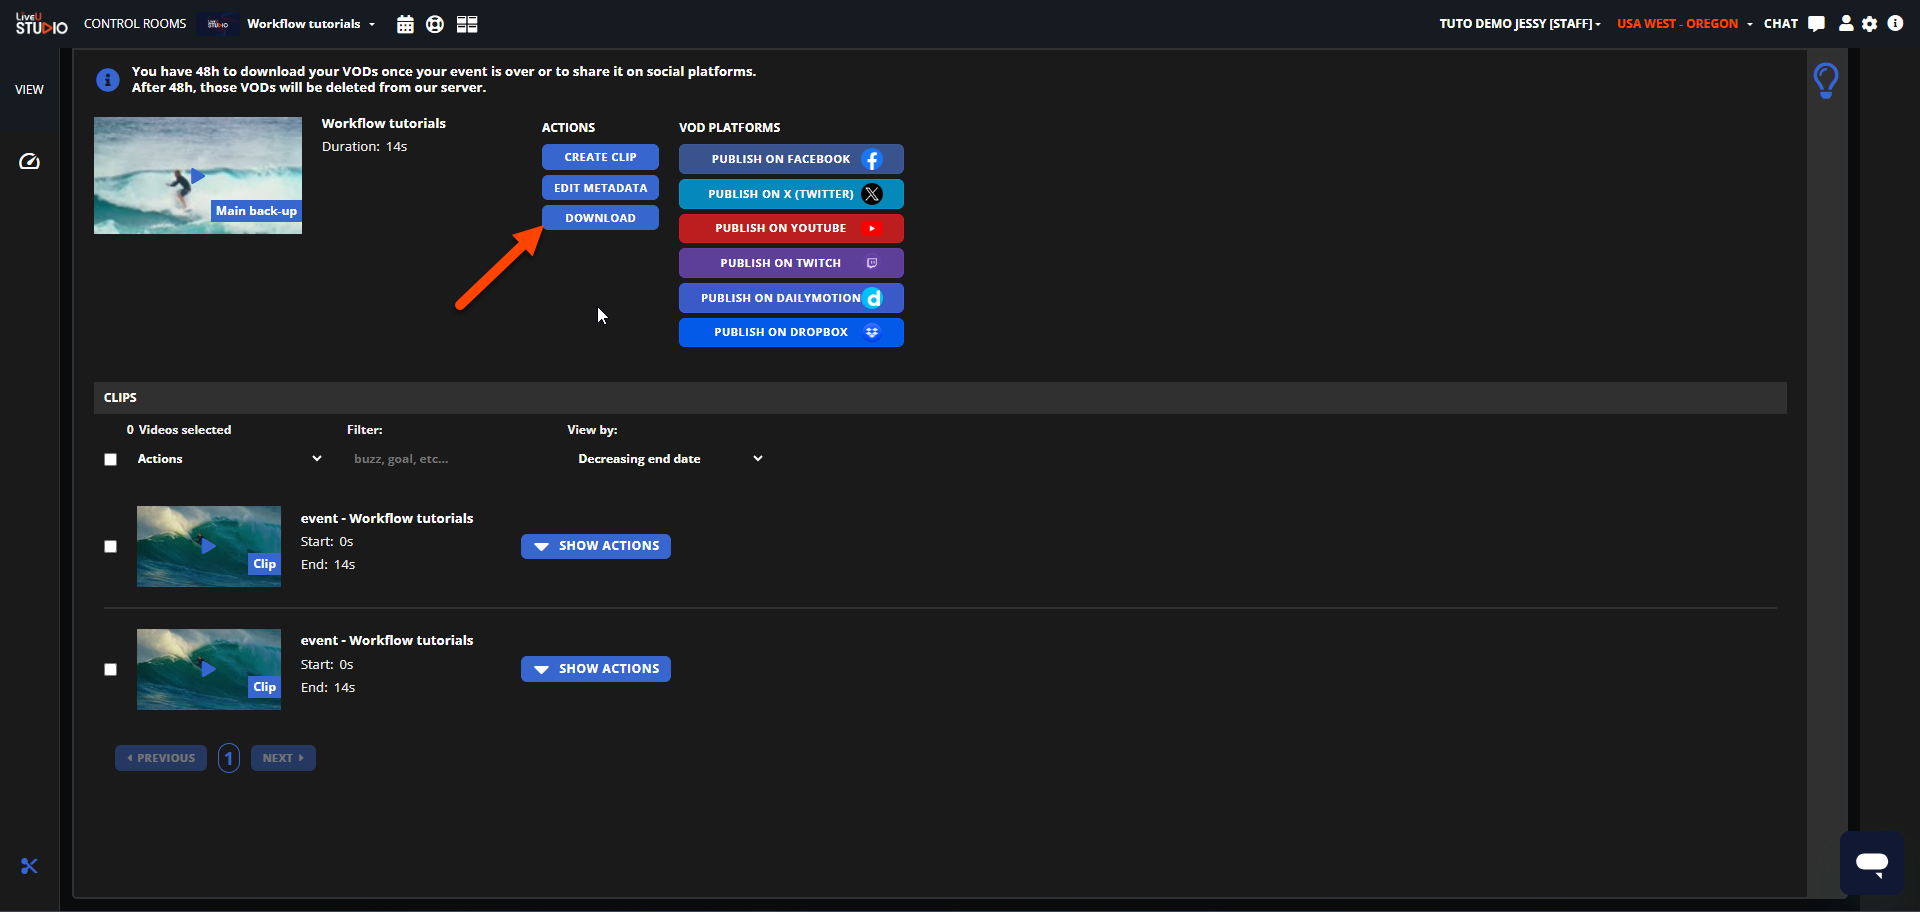Click the YouTube logo icon
This screenshot has height=912, width=1920.
point(872,228)
